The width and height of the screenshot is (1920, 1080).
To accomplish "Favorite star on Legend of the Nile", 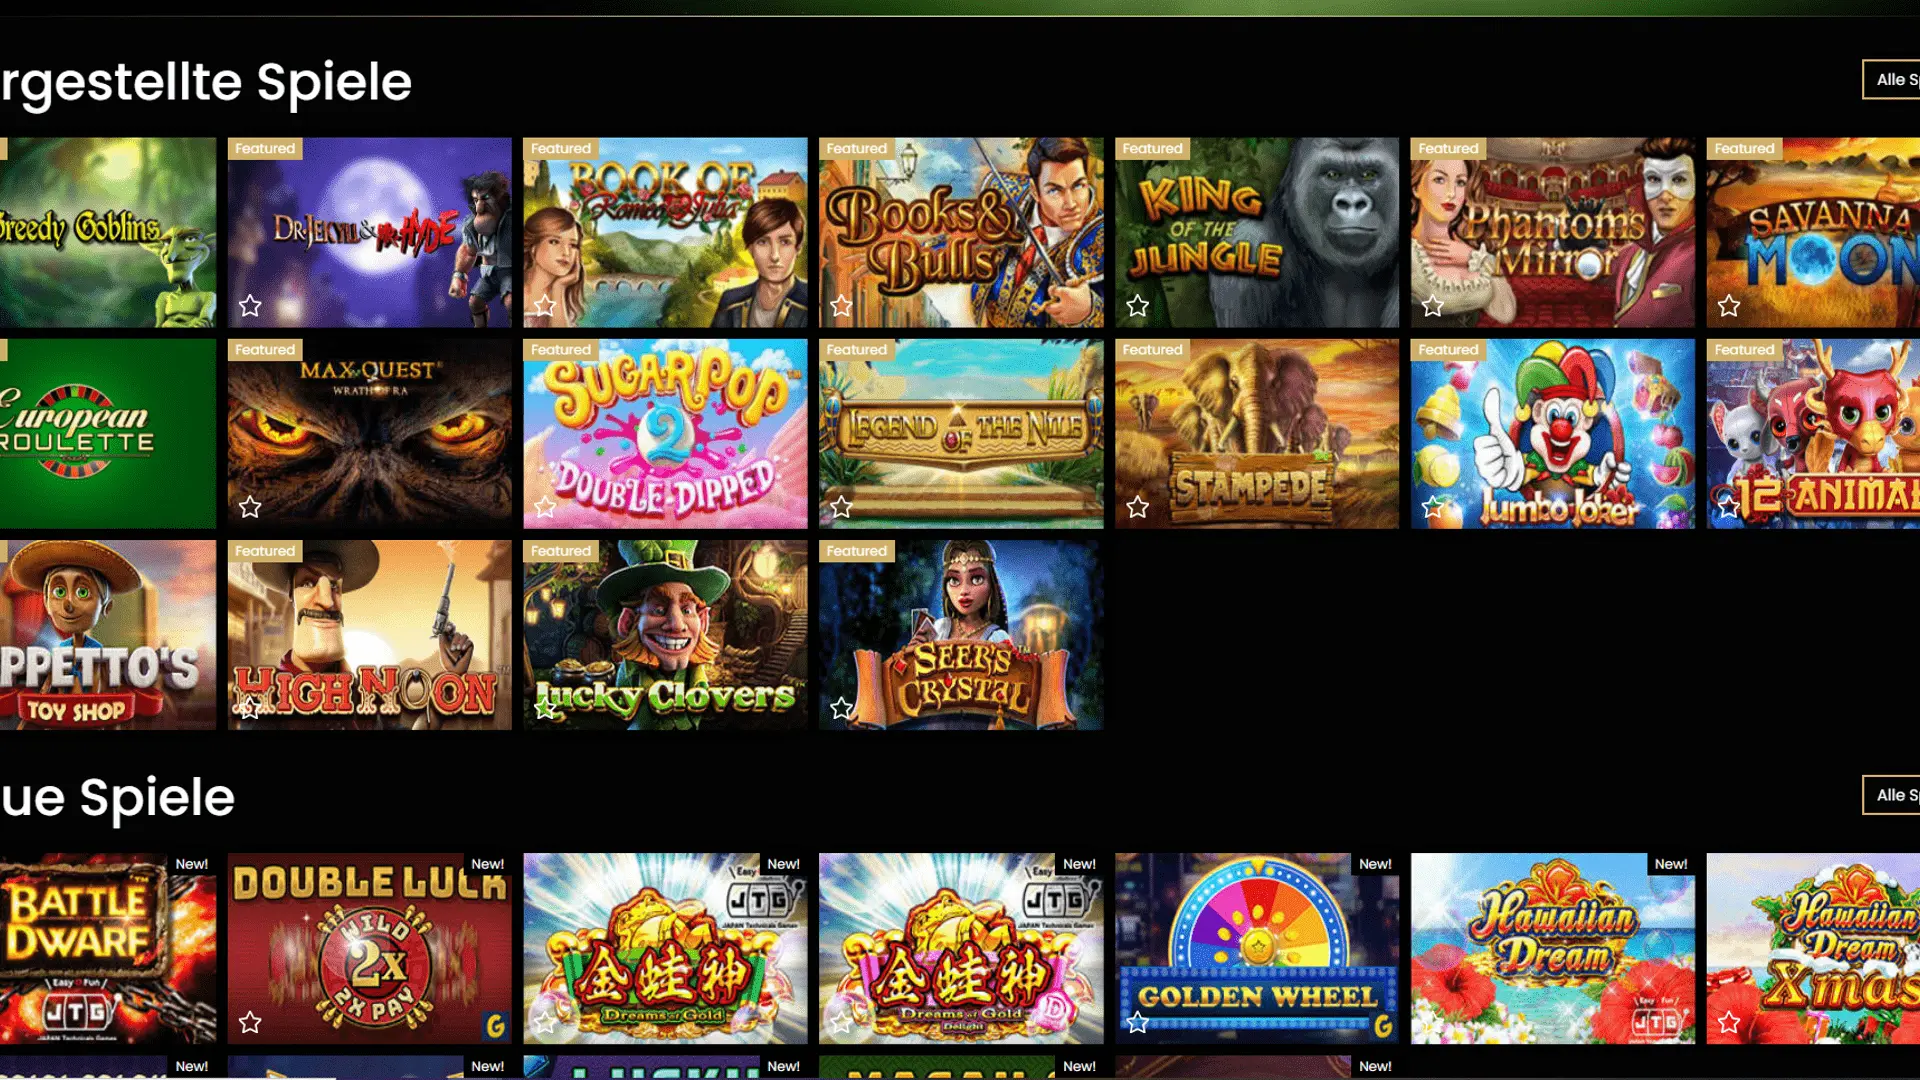I will pos(841,507).
